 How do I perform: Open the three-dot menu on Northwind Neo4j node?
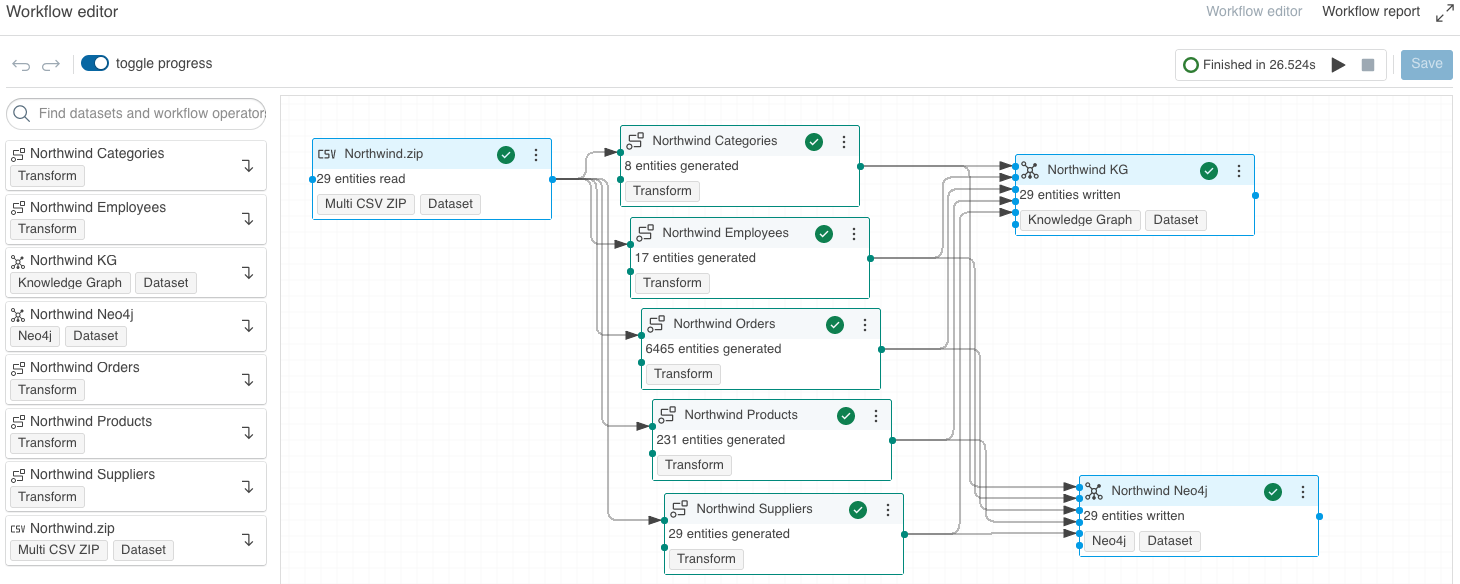click(x=1302, y=491)
